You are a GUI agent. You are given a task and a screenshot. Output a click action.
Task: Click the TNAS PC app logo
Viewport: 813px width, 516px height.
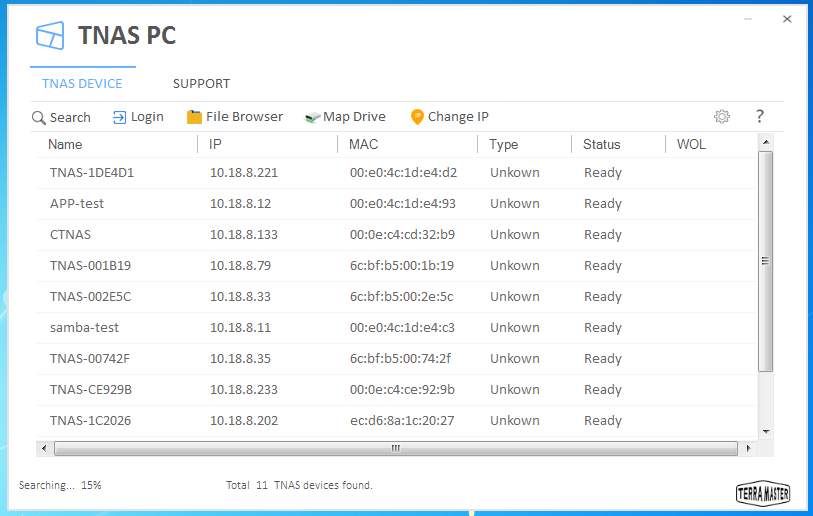pyautogui.click(x=50, y=36)
